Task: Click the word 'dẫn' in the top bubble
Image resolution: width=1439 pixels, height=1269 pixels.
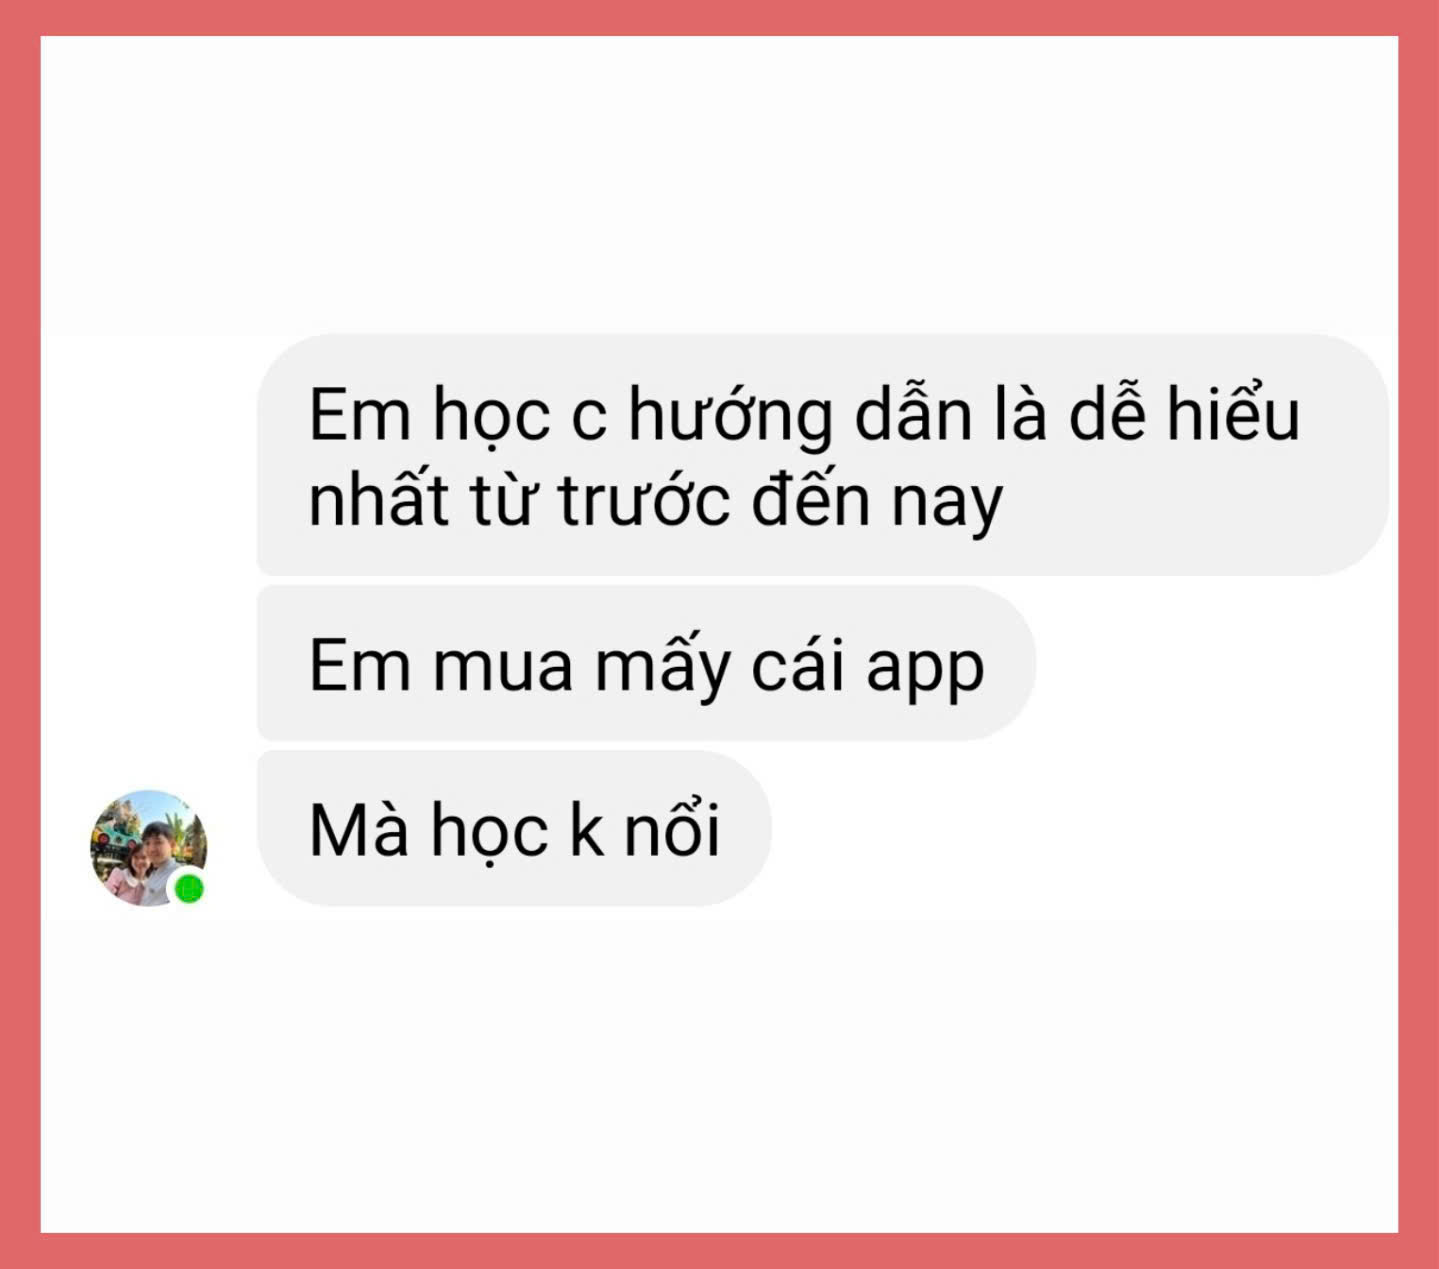Action: pos(912,414)
